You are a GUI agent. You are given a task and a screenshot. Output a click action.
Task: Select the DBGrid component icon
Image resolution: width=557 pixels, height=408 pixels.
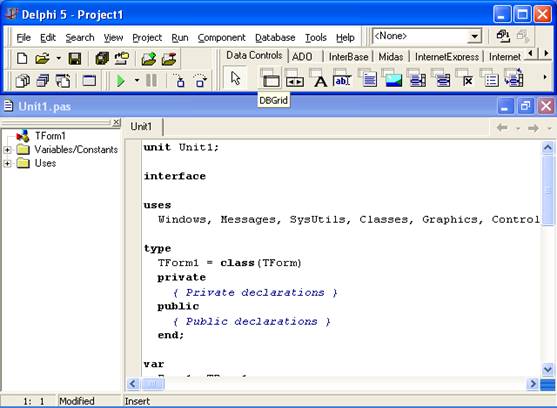click(270, 78)
